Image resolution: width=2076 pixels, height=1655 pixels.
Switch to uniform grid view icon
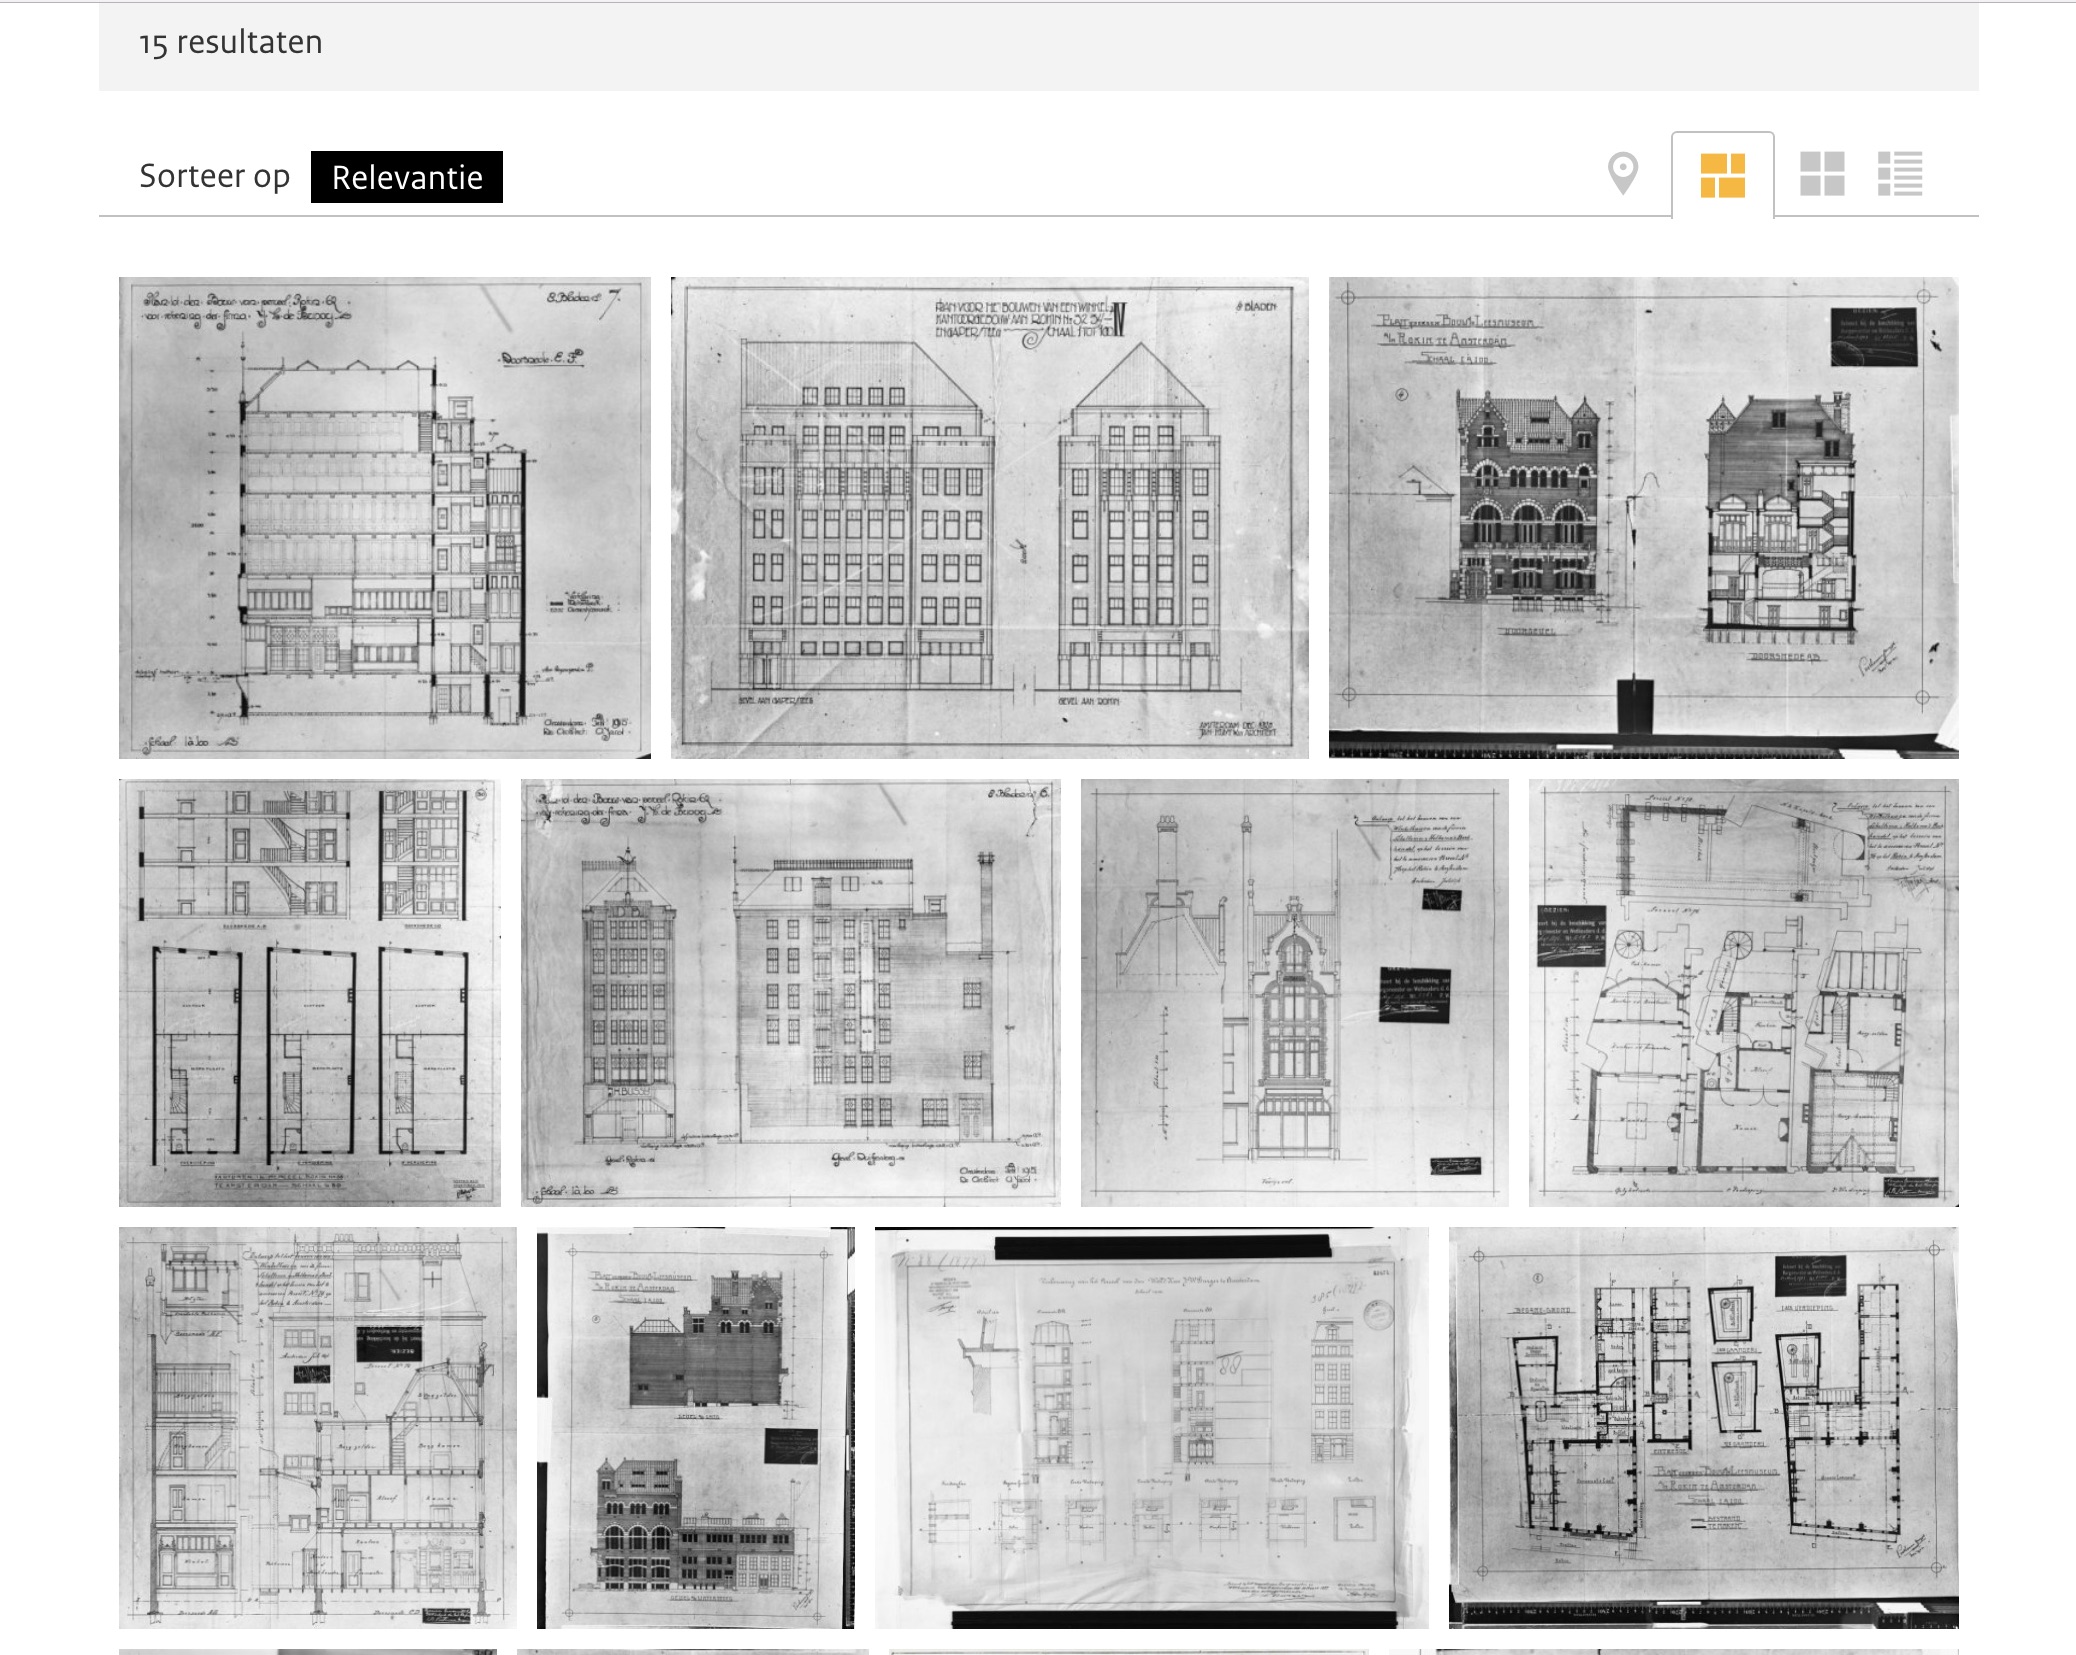point(1822,174)
